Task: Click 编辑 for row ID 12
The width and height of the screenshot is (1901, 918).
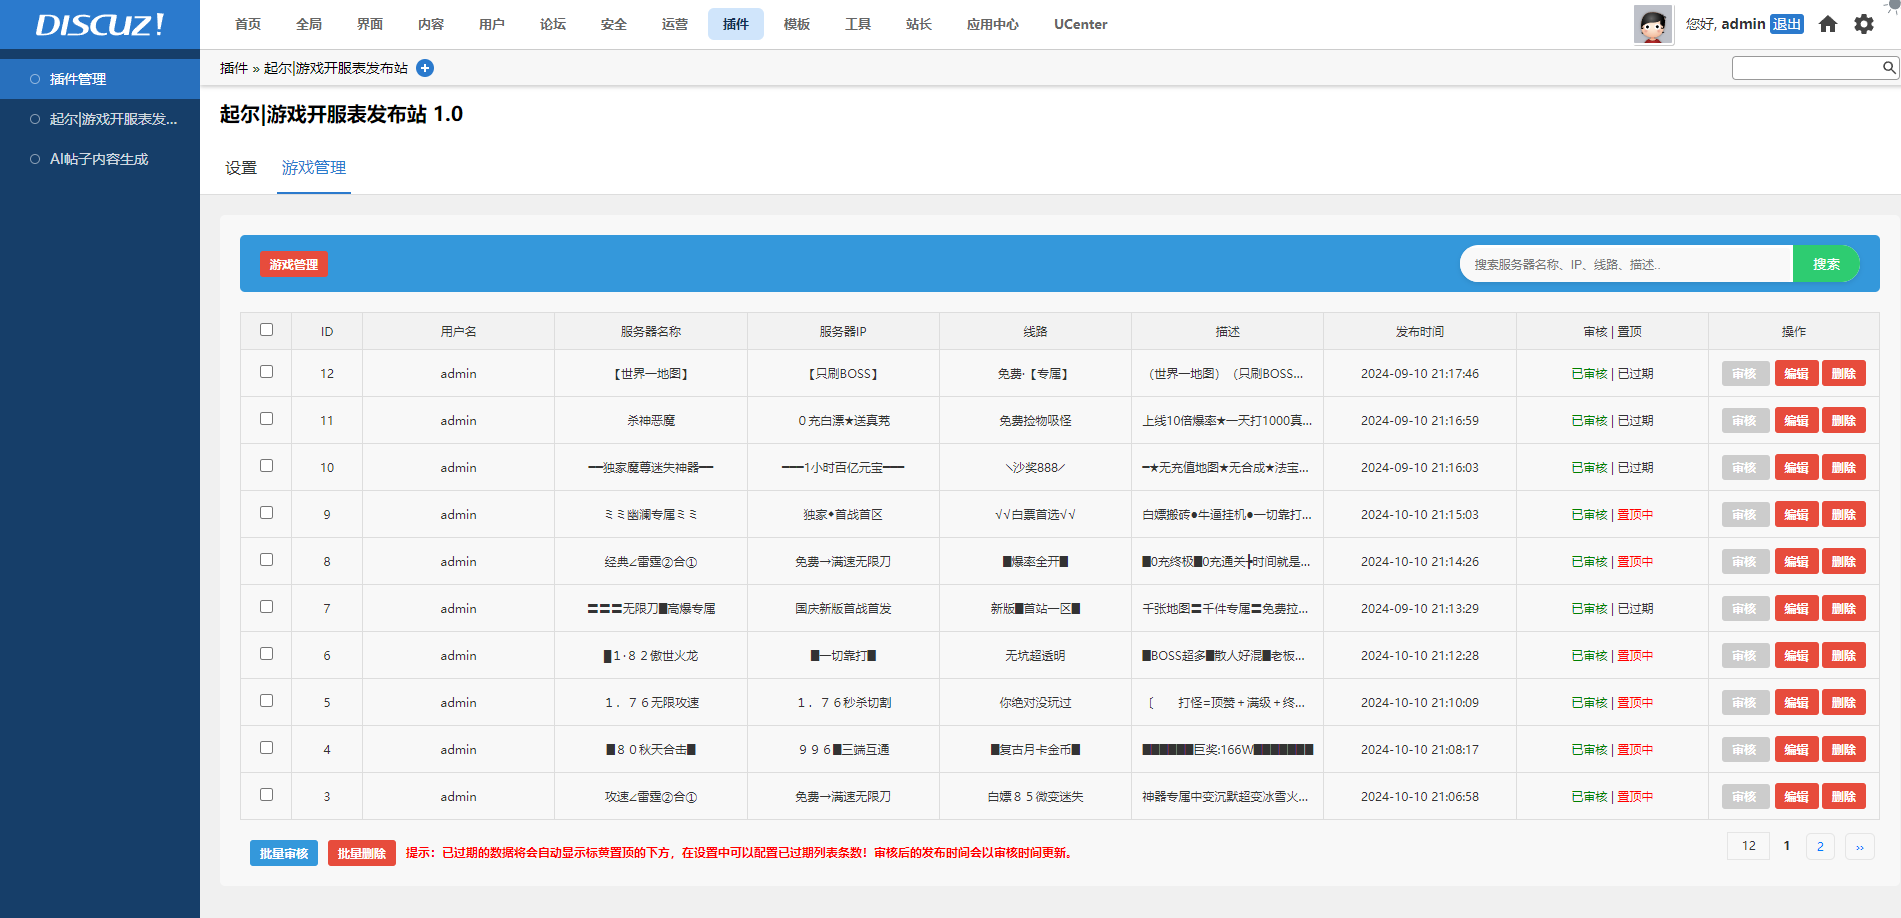Action: (1797, 373)
